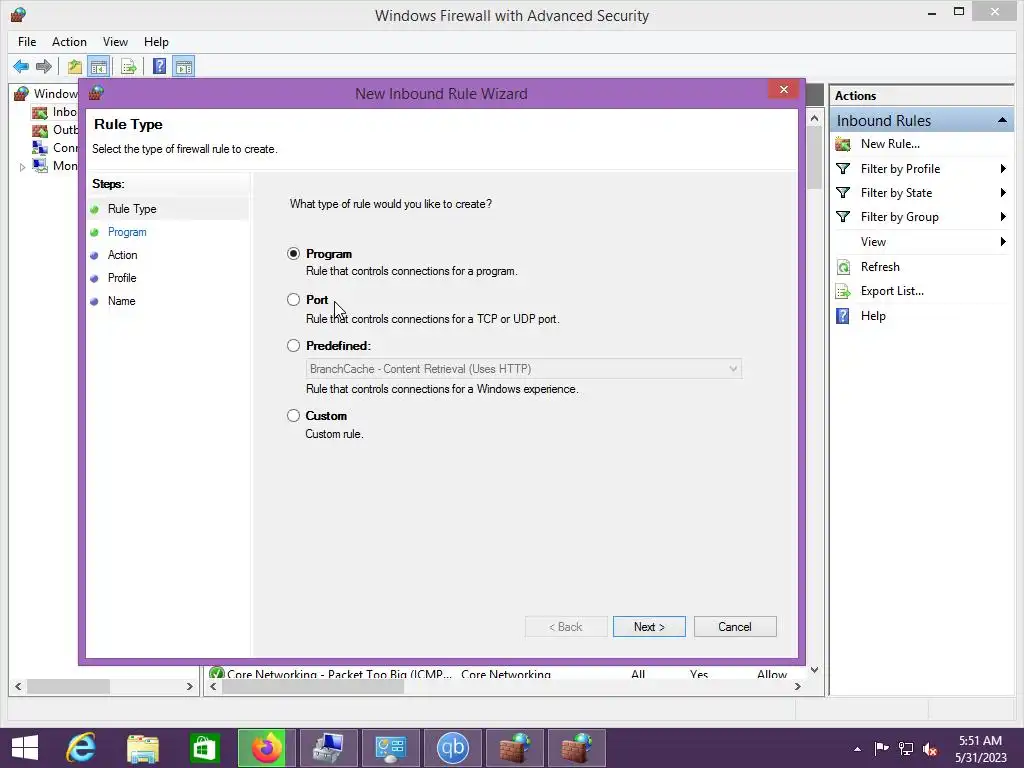Viewport: 1024px width, 768px height.
Task: Close the New Inbound Rule Wizard dialog
Action: pyautogui.click(x=784, y=89)
